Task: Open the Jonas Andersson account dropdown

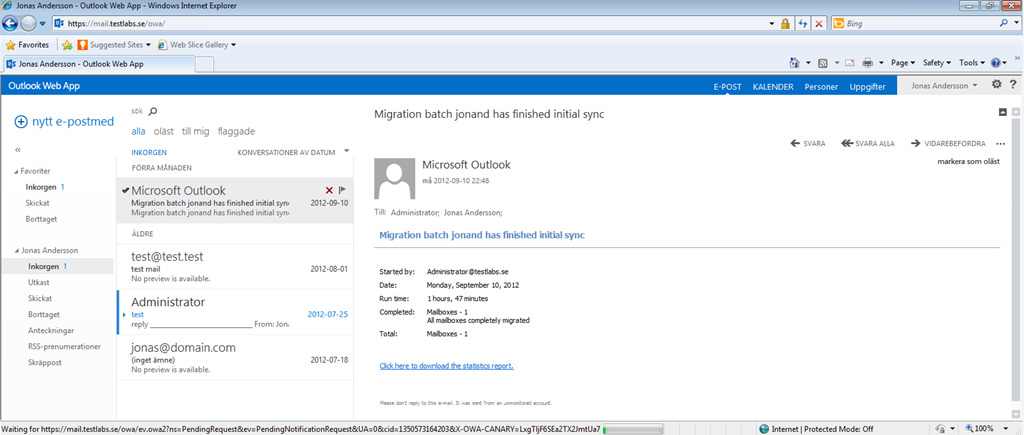Action: 944,86
